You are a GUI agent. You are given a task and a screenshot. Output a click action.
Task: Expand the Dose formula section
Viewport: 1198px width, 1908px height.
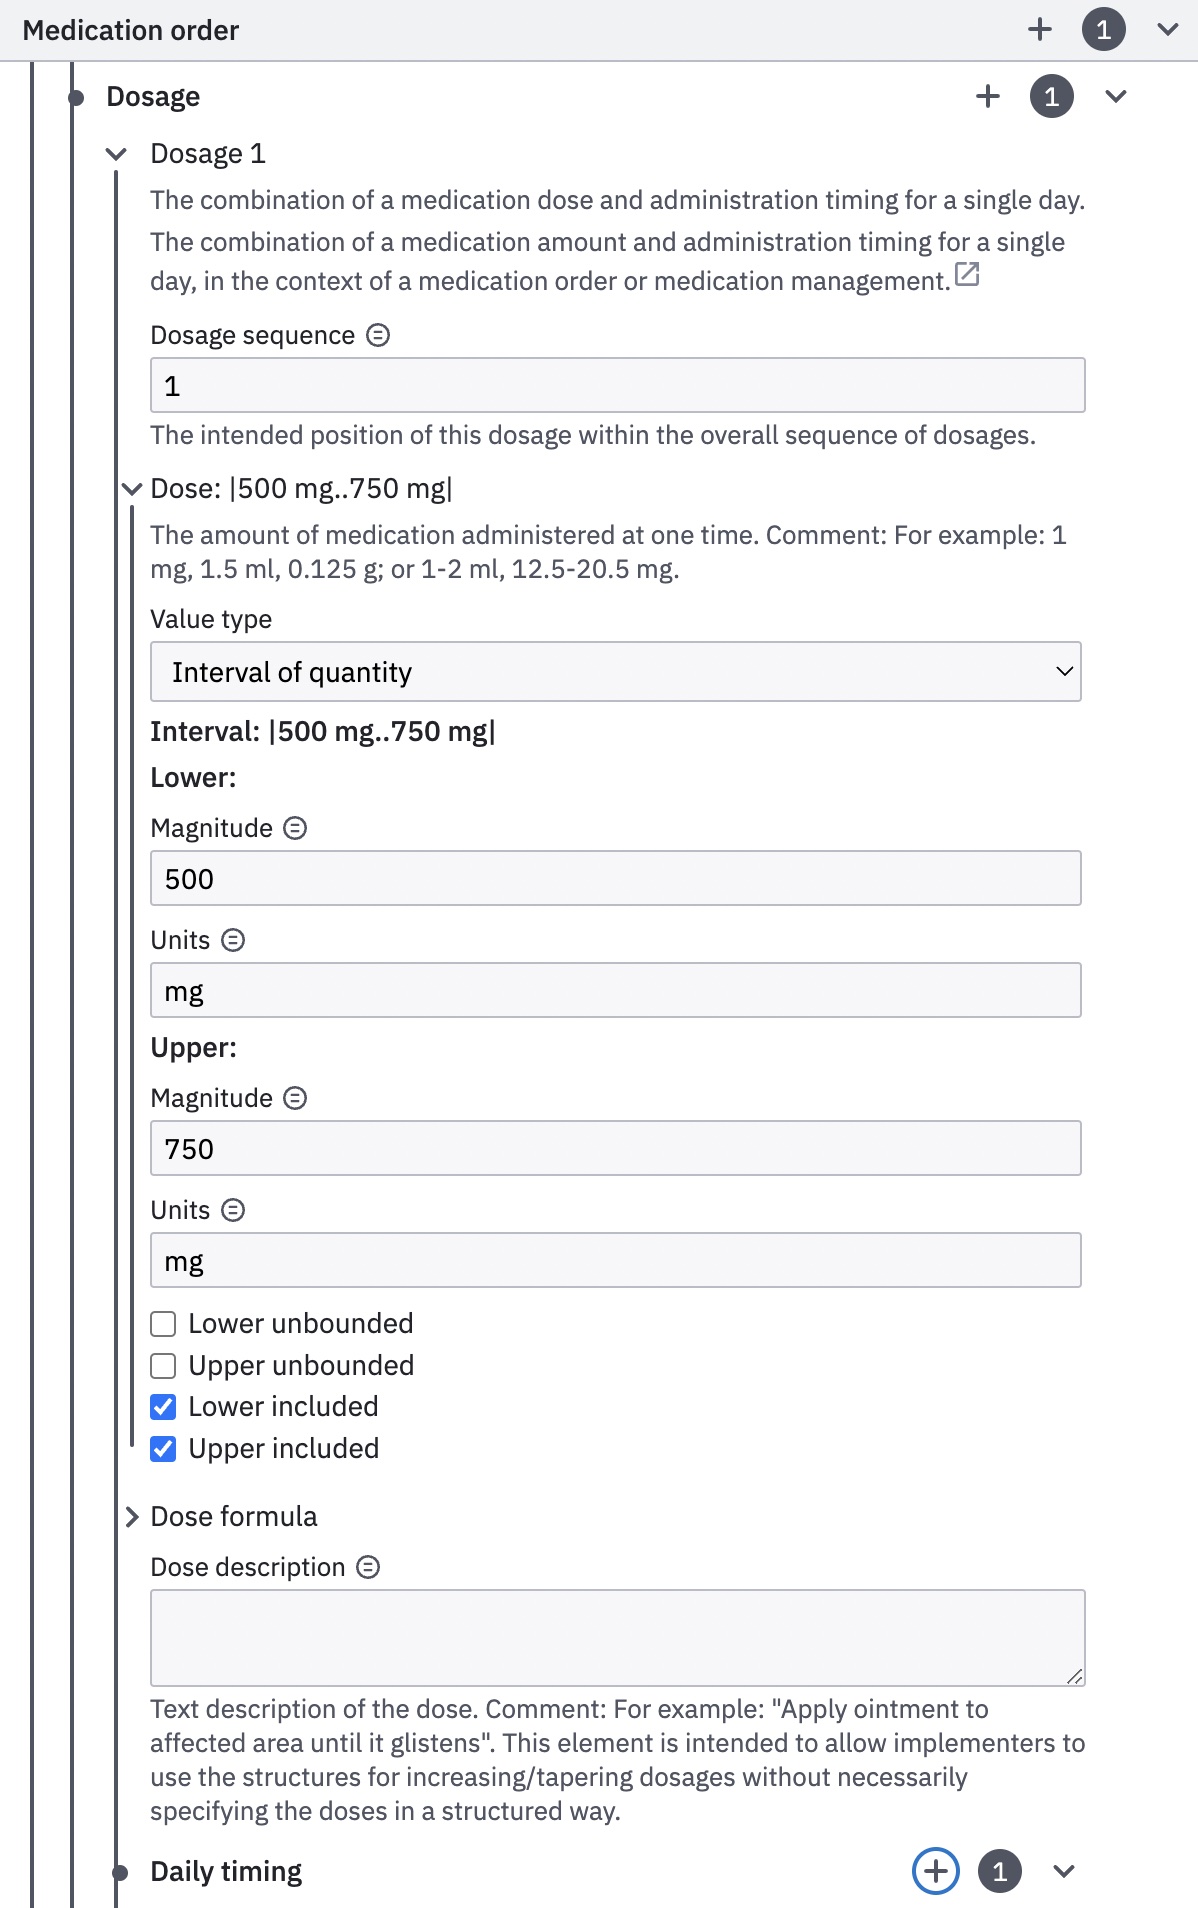pyautogui.click(x=132, y=1517)
